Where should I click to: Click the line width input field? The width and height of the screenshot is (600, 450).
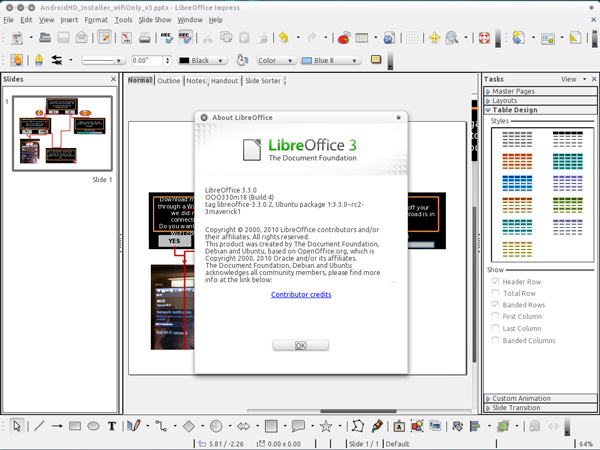(147, 60)
